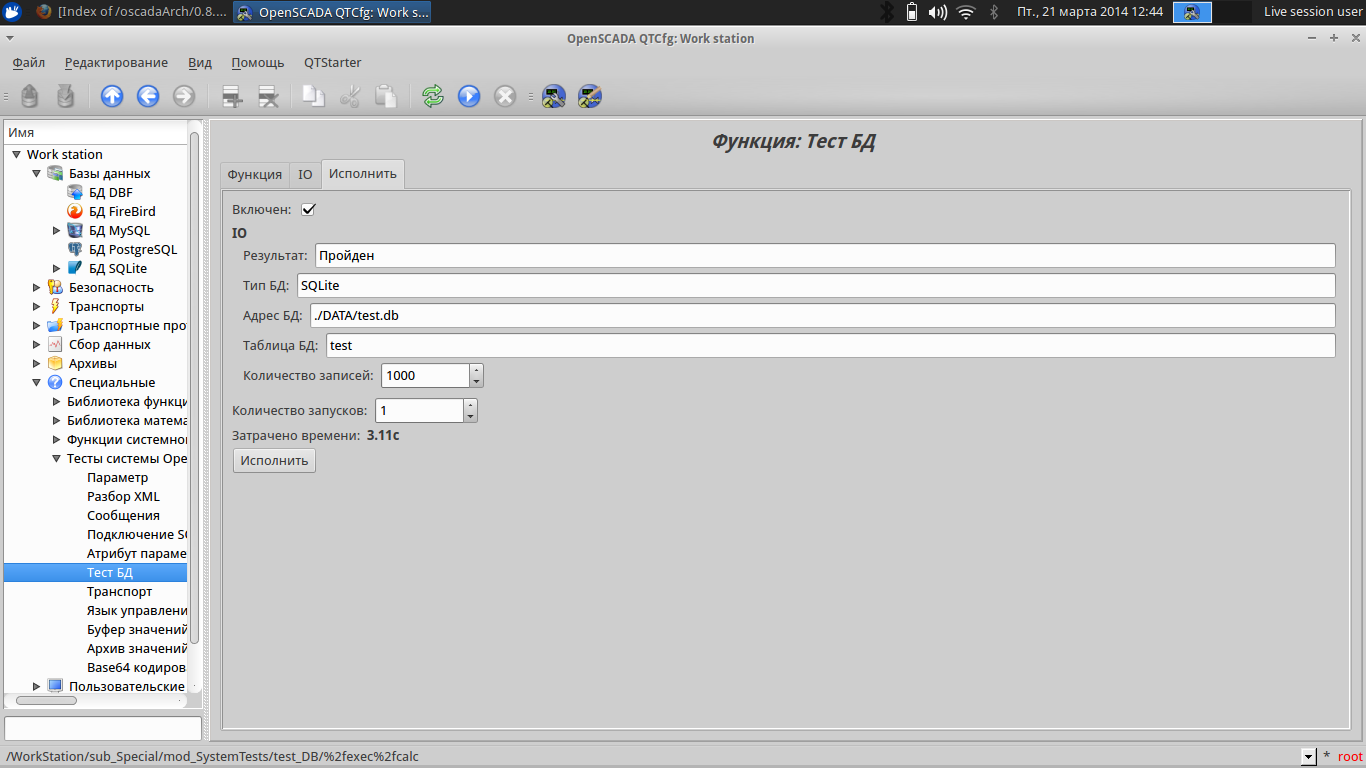Viewport: 1366px width, 768px height.
Task: Increase the Количество записей spinner value
Action: pyautogui.click(x=476, y=370)
